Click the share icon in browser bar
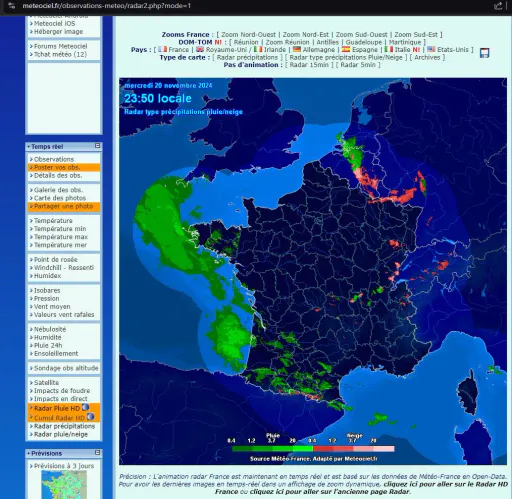Viewport: 512px width, 499px height. (498, 6)
